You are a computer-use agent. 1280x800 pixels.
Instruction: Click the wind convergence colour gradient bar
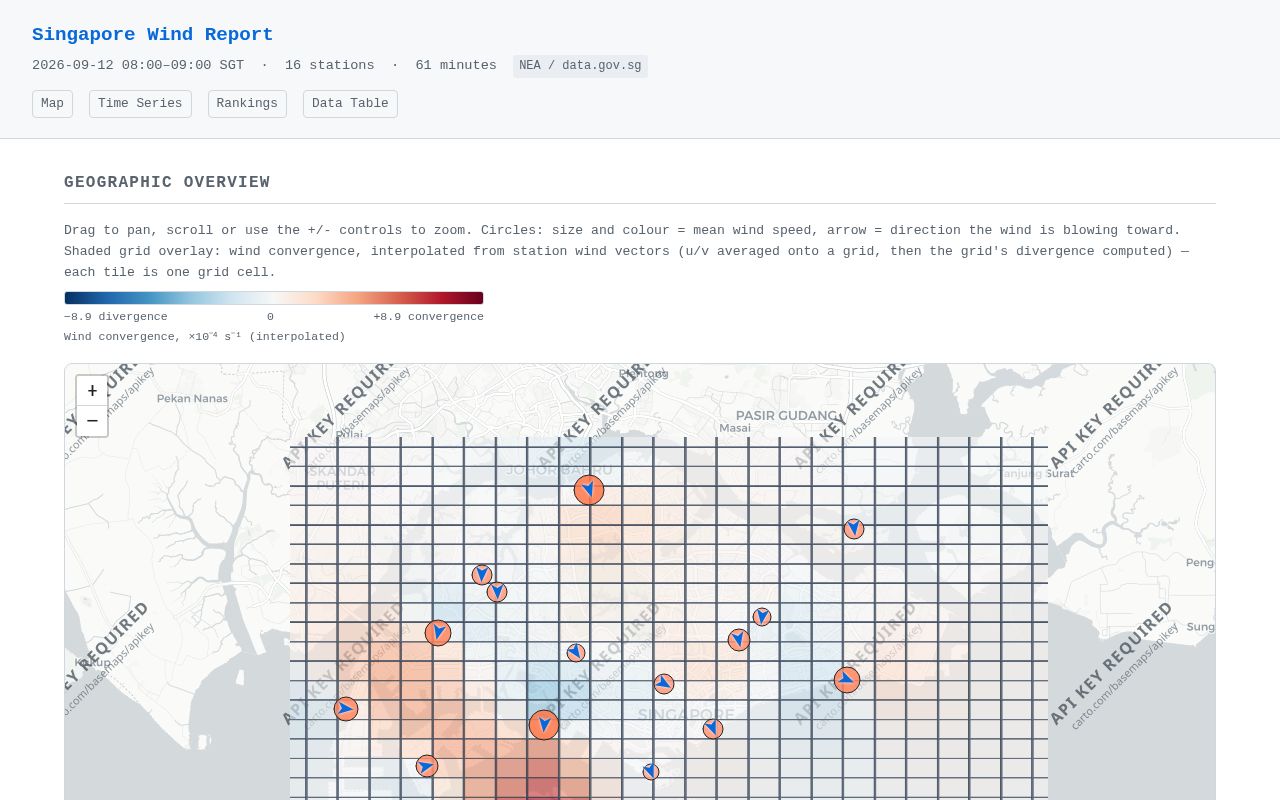tap(274, 298)
